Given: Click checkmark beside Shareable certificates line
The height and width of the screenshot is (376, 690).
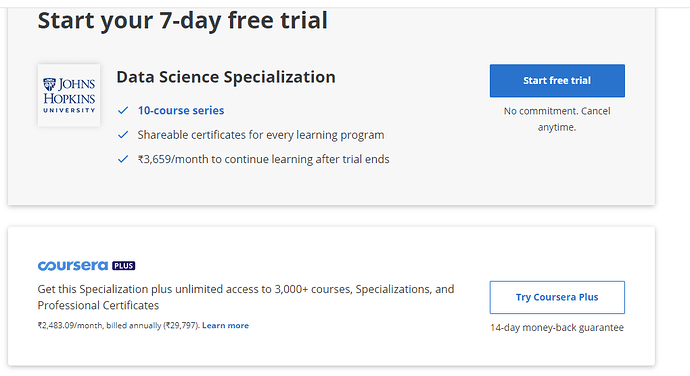Looking at the screenshot, I should click(123, 134).
